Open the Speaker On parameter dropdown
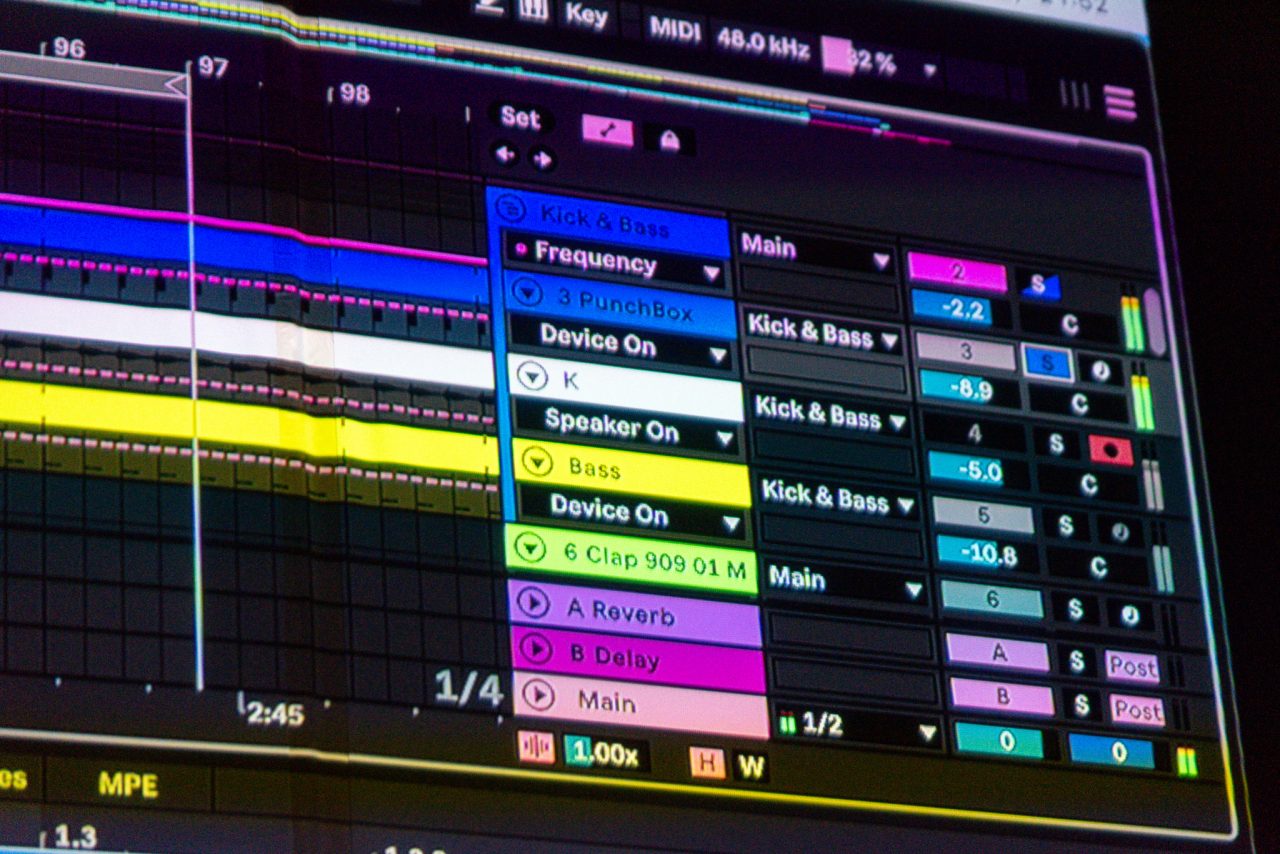1280x854 pixels. (x=725, y=438)
